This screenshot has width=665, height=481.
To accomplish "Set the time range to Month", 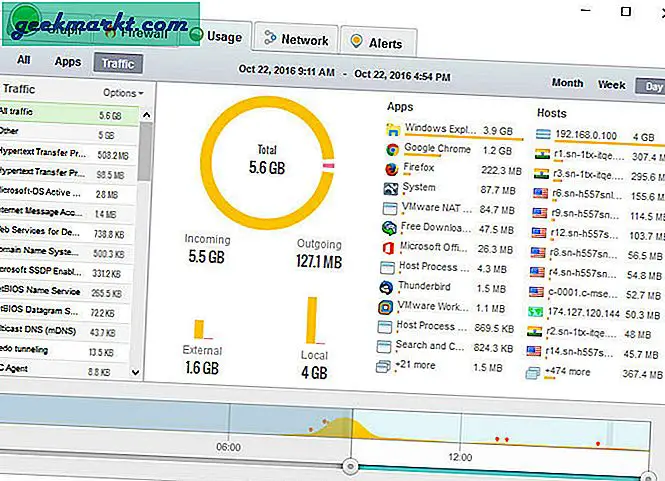I will (x=567, y=84).
